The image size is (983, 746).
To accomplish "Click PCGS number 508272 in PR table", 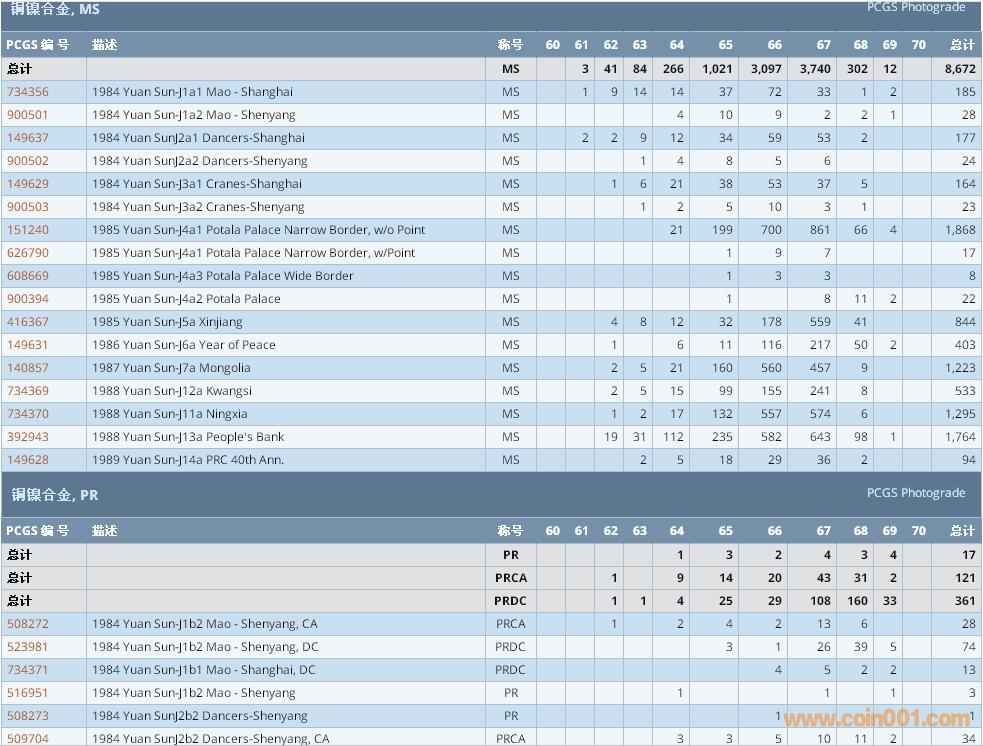I will (x=28, y=624).
